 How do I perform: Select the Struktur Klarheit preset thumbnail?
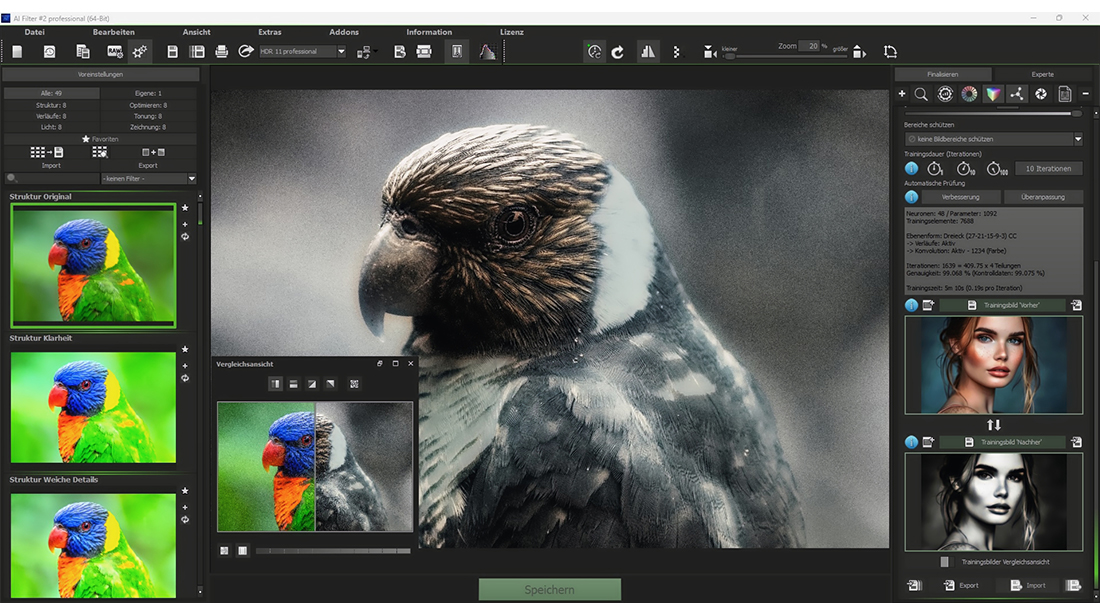93,407
